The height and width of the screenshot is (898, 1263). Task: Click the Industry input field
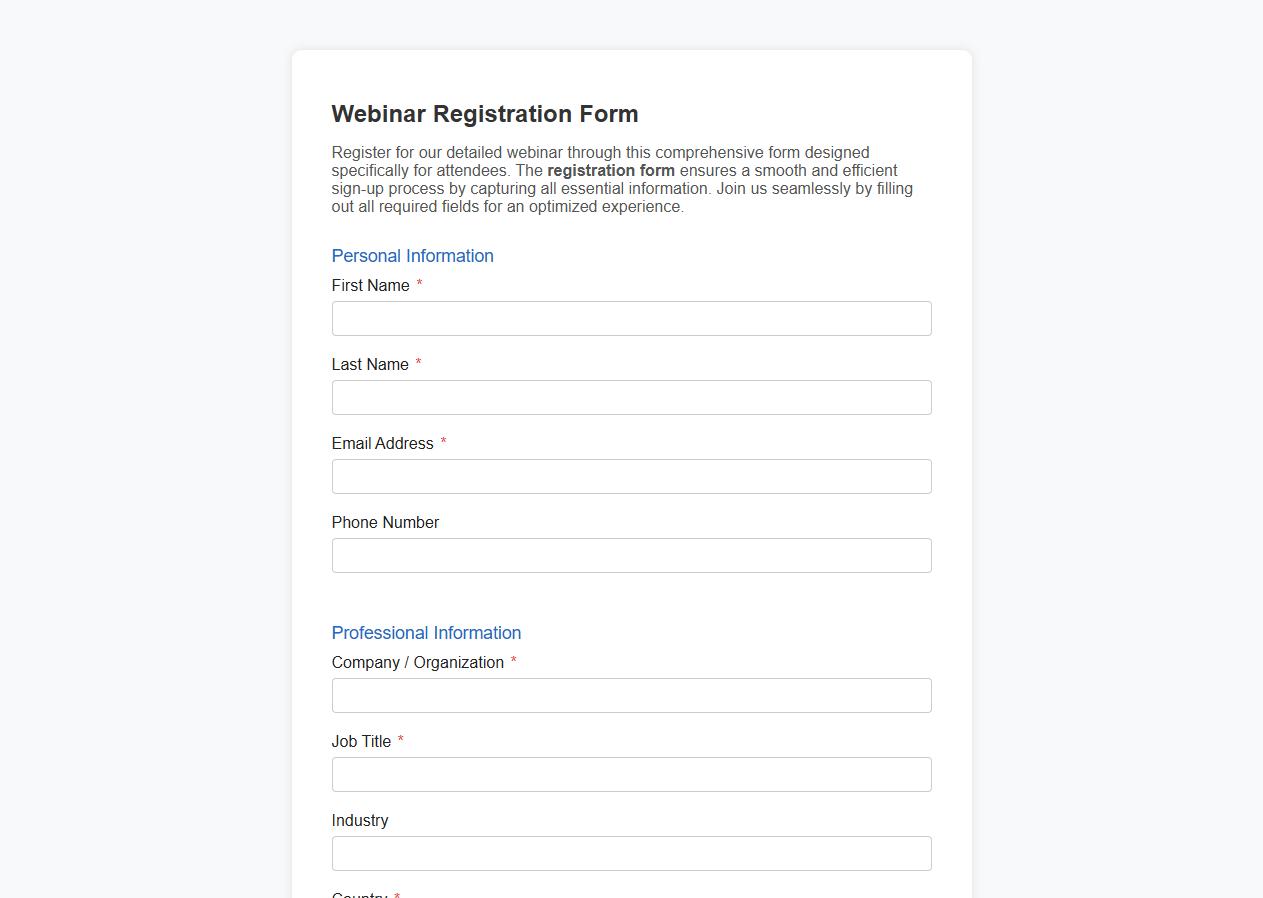[631, 853]
